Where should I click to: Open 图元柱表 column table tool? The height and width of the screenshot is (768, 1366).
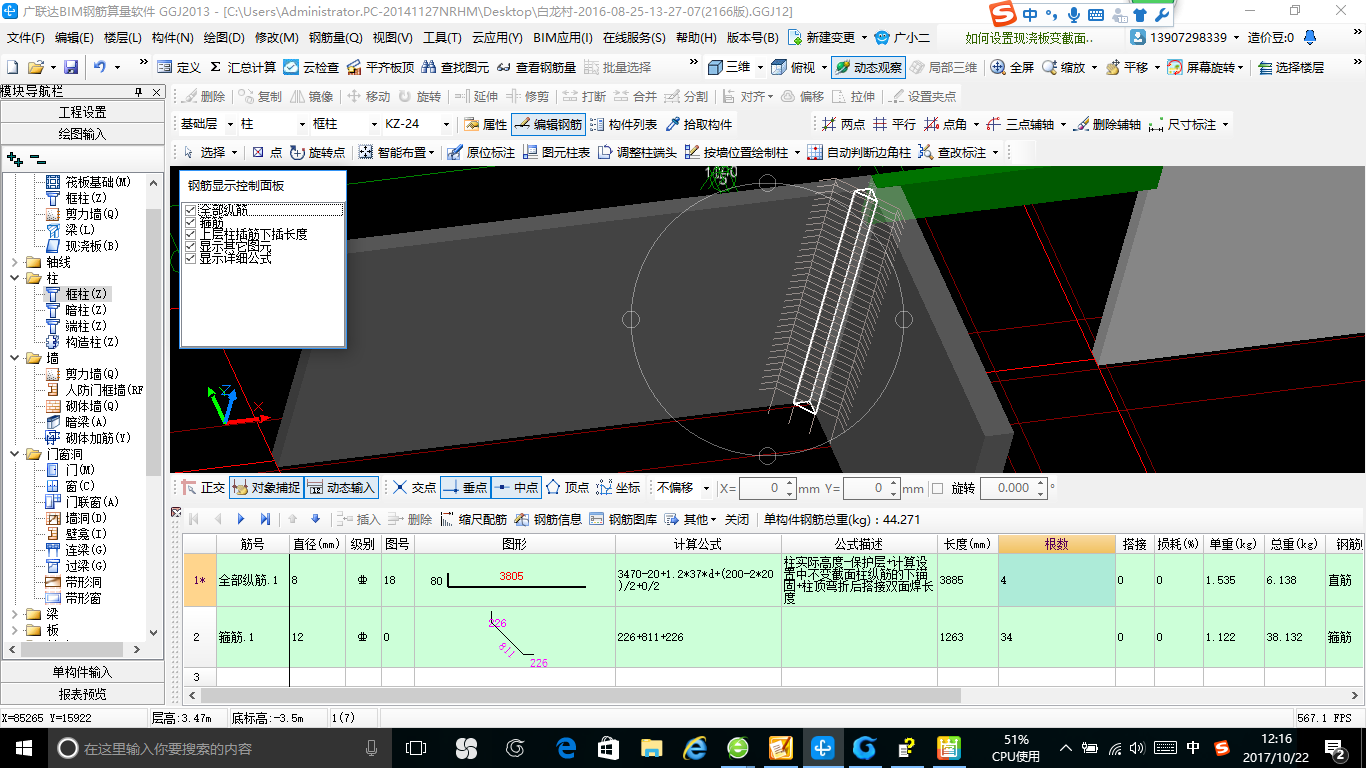556,153
